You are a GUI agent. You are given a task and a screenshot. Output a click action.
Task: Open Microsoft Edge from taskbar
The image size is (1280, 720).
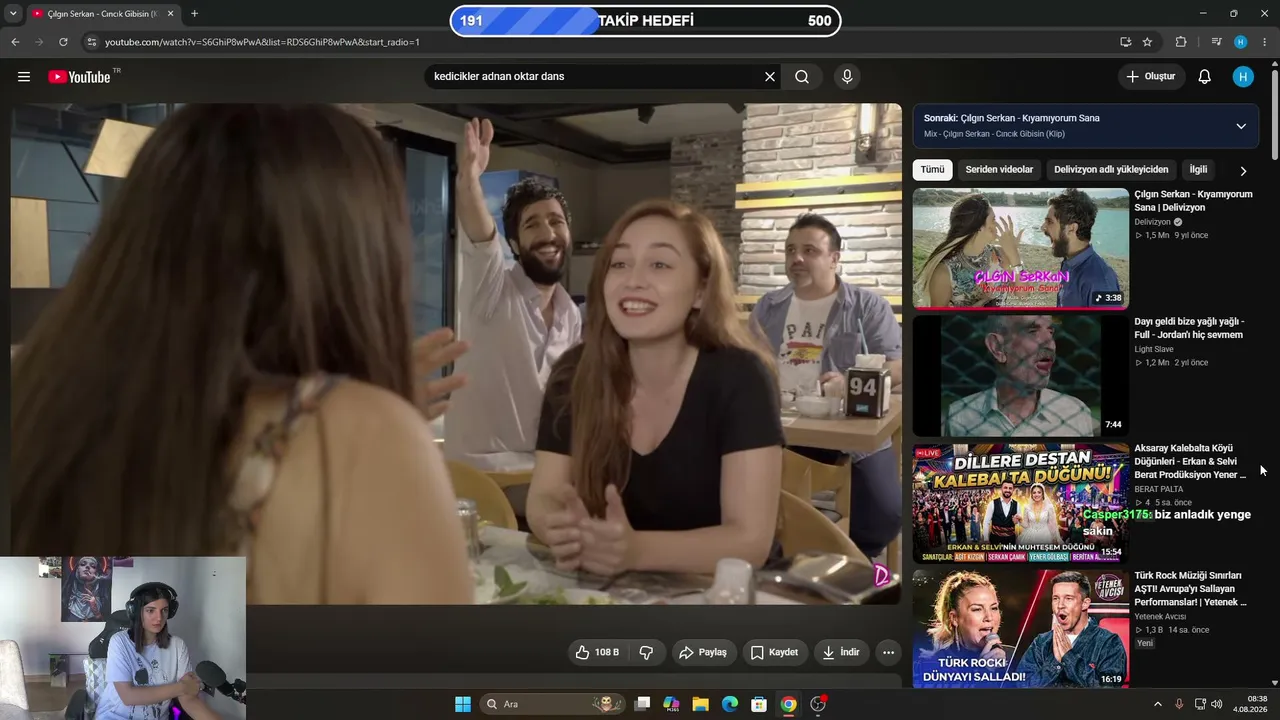tap(730, 704)
